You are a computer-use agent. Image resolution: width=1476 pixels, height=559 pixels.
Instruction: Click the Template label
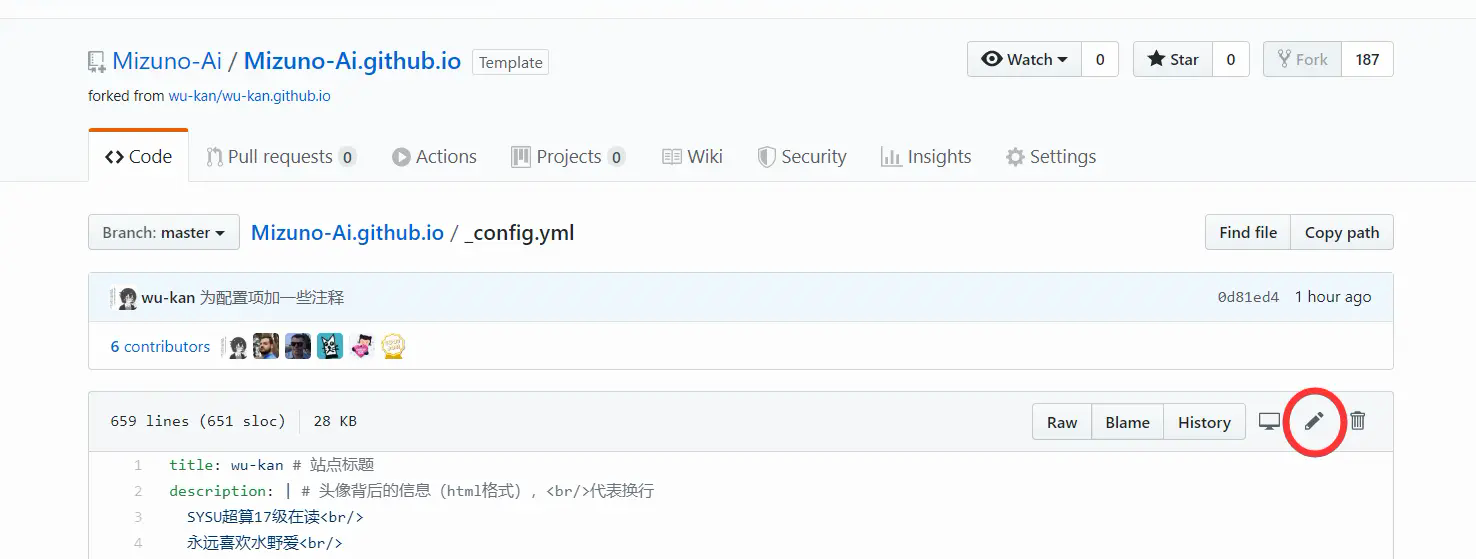pos(510,62)
